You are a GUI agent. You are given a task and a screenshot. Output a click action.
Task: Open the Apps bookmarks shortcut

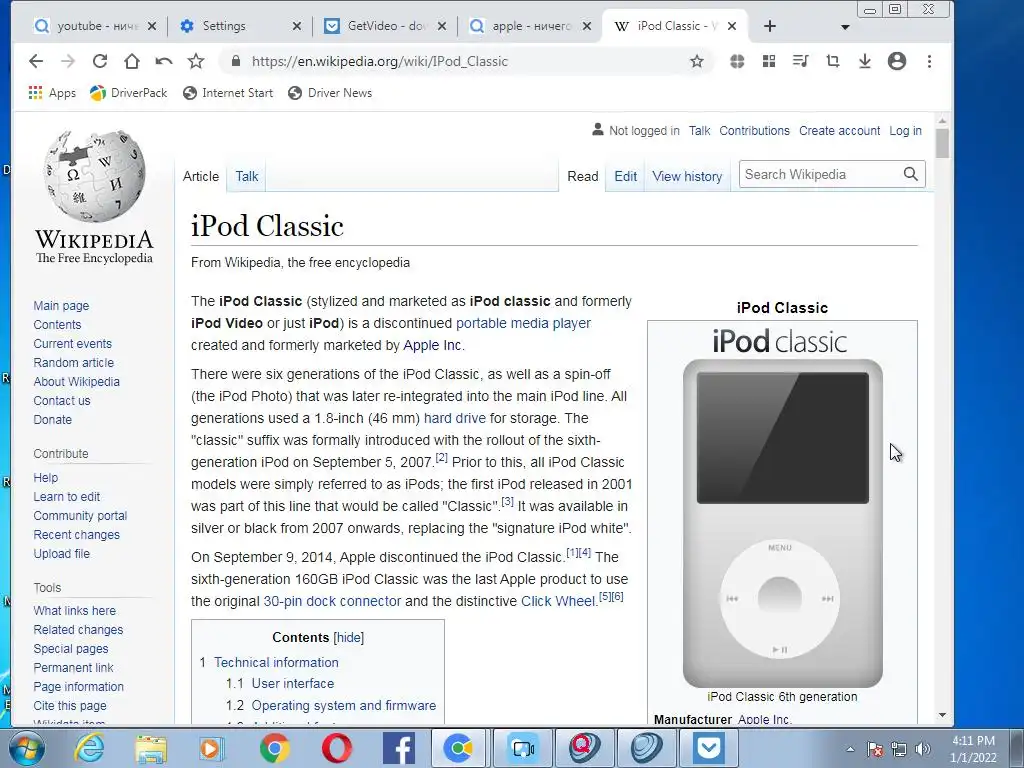tap(52, 93)
